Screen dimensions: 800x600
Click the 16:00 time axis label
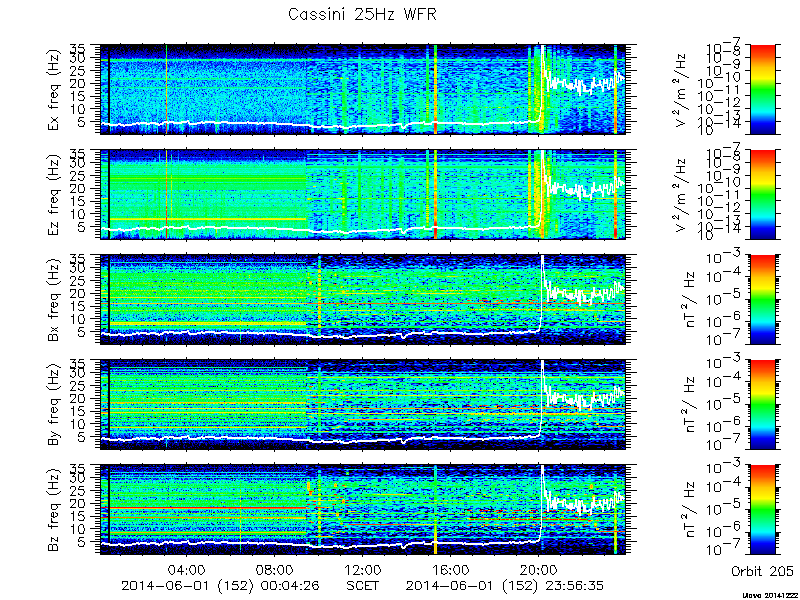(451, 570)
